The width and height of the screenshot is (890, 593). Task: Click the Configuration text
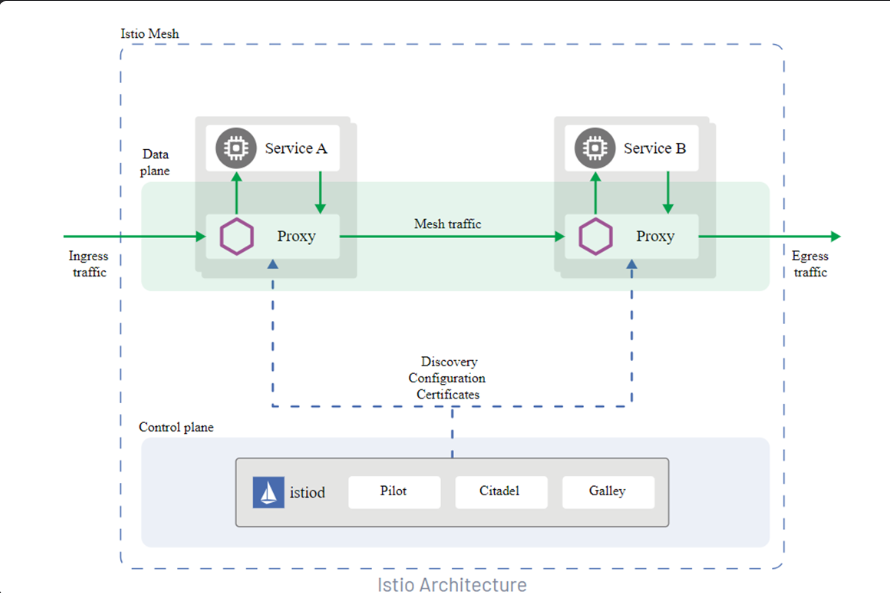(x=447, y=378)
